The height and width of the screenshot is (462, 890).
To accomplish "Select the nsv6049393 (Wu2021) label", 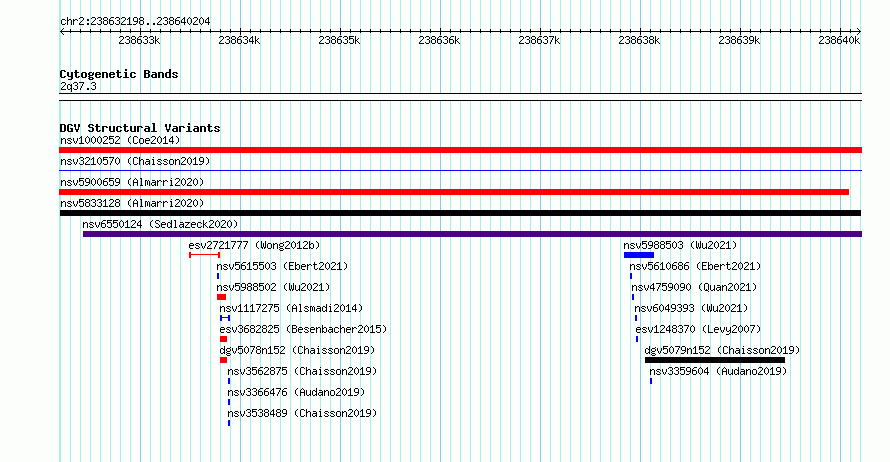I will pos(691,308).
